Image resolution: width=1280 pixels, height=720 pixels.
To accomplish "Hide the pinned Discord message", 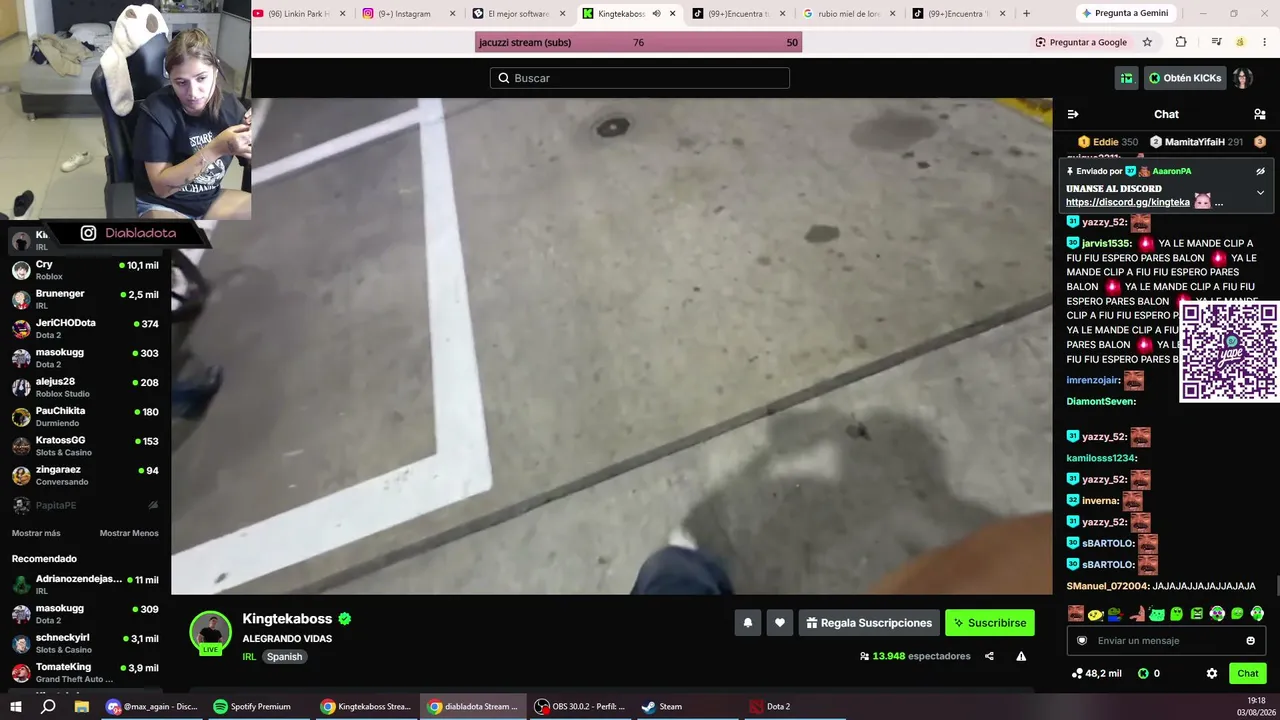I will 1260,171.
